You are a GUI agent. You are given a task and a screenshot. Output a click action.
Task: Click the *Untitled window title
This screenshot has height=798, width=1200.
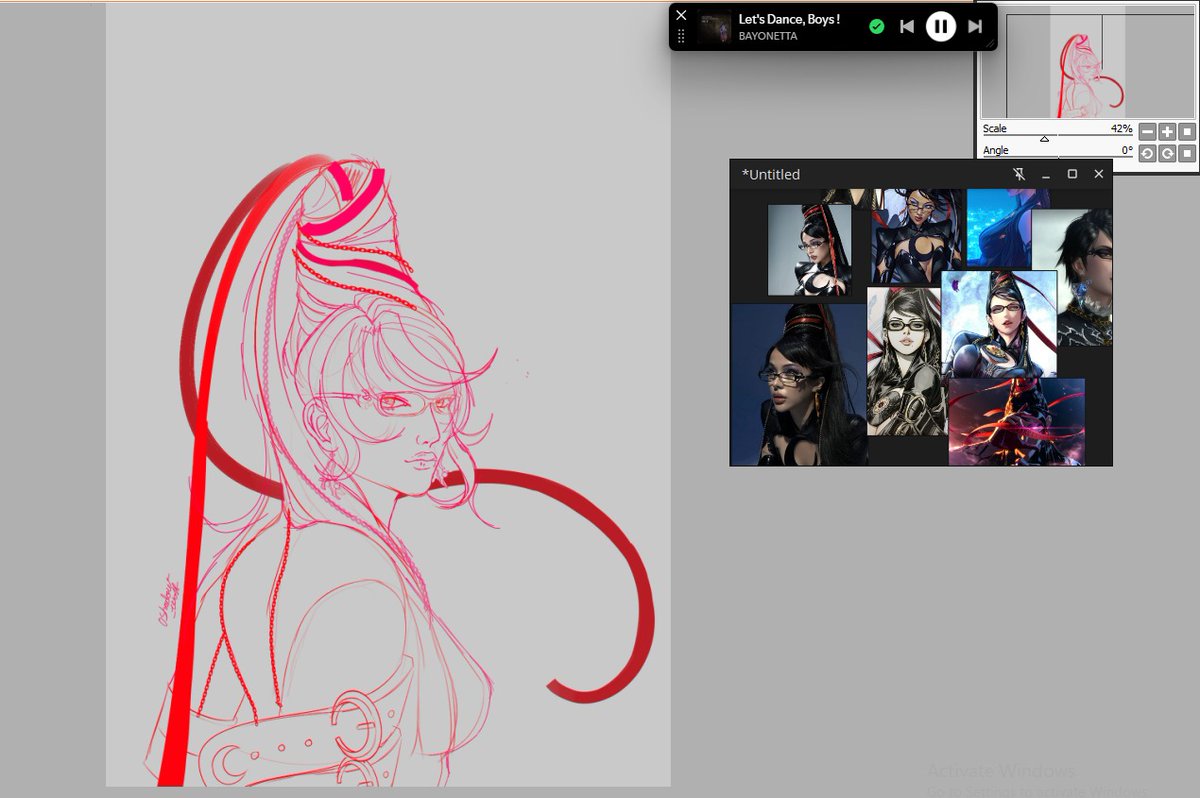click(771, 174)
